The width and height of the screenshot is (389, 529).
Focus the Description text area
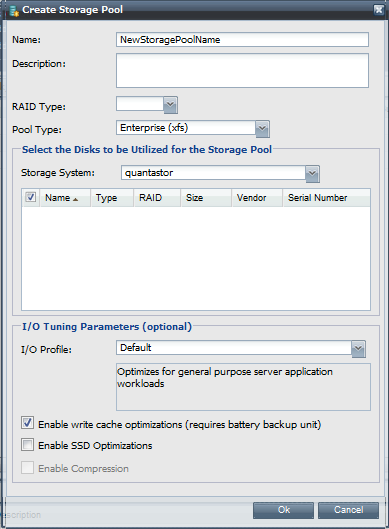(x=242, y=71)
